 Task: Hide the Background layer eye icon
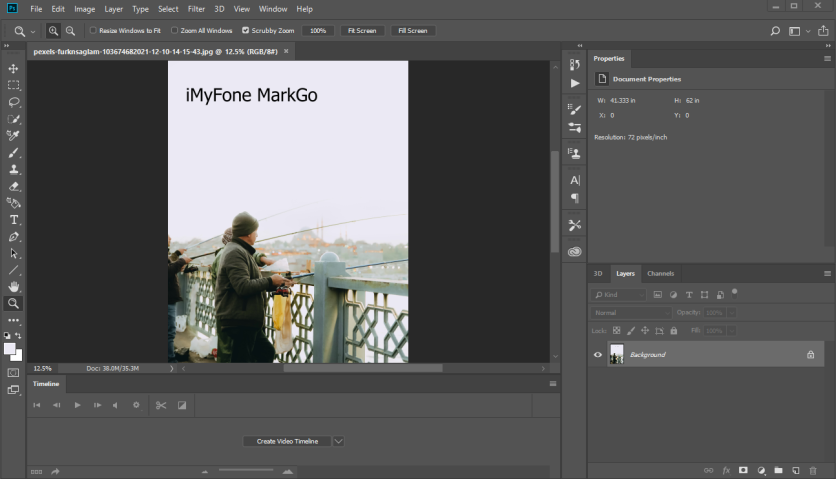(598, 354)
